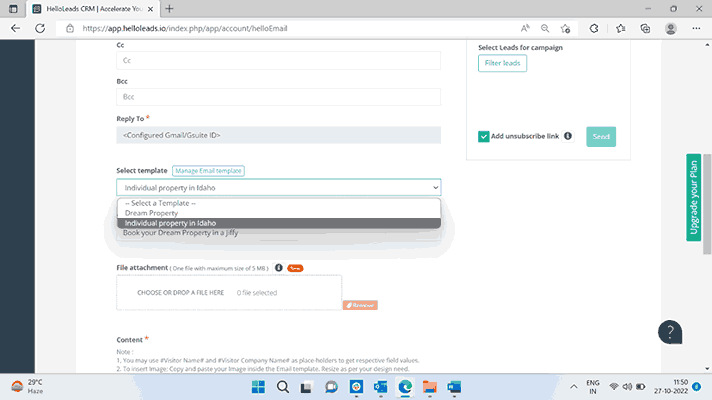Screen dimensions: 712x400
Task: Open Read aloud icon in address bar
Action: point(525,28)
